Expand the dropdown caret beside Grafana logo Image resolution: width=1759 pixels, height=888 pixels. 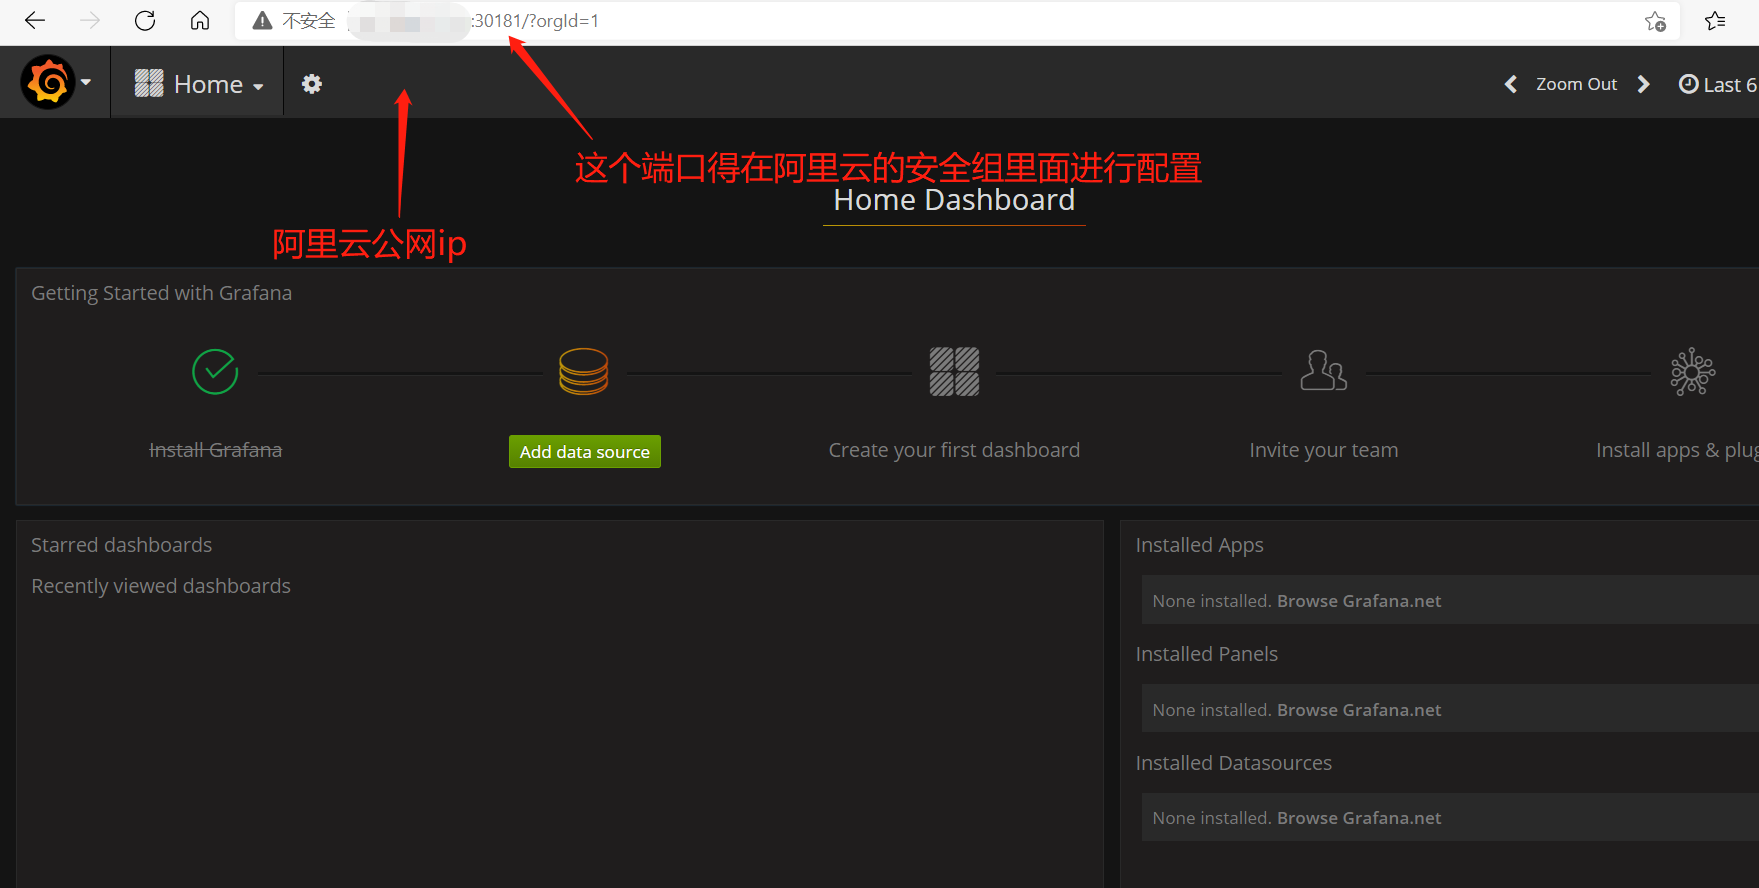pos(86,83)
